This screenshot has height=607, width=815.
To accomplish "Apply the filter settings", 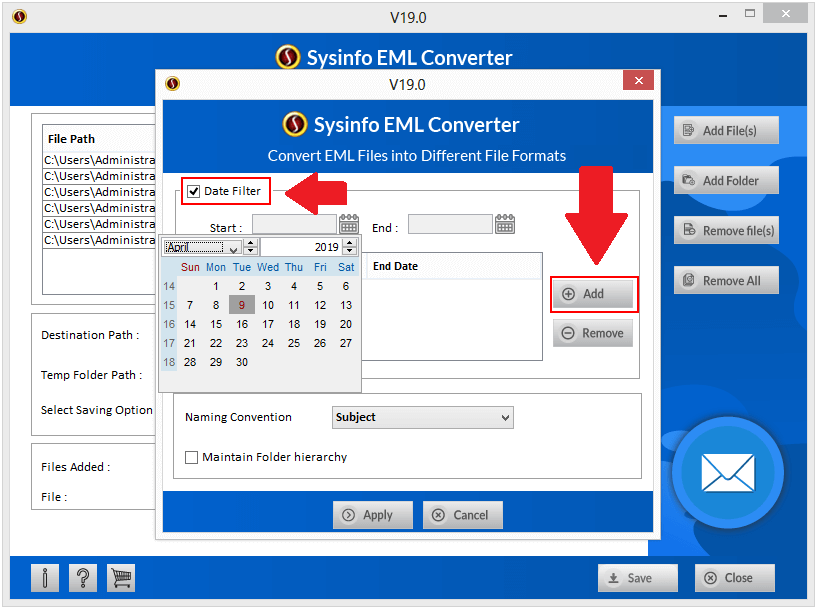I will (373, 515).
